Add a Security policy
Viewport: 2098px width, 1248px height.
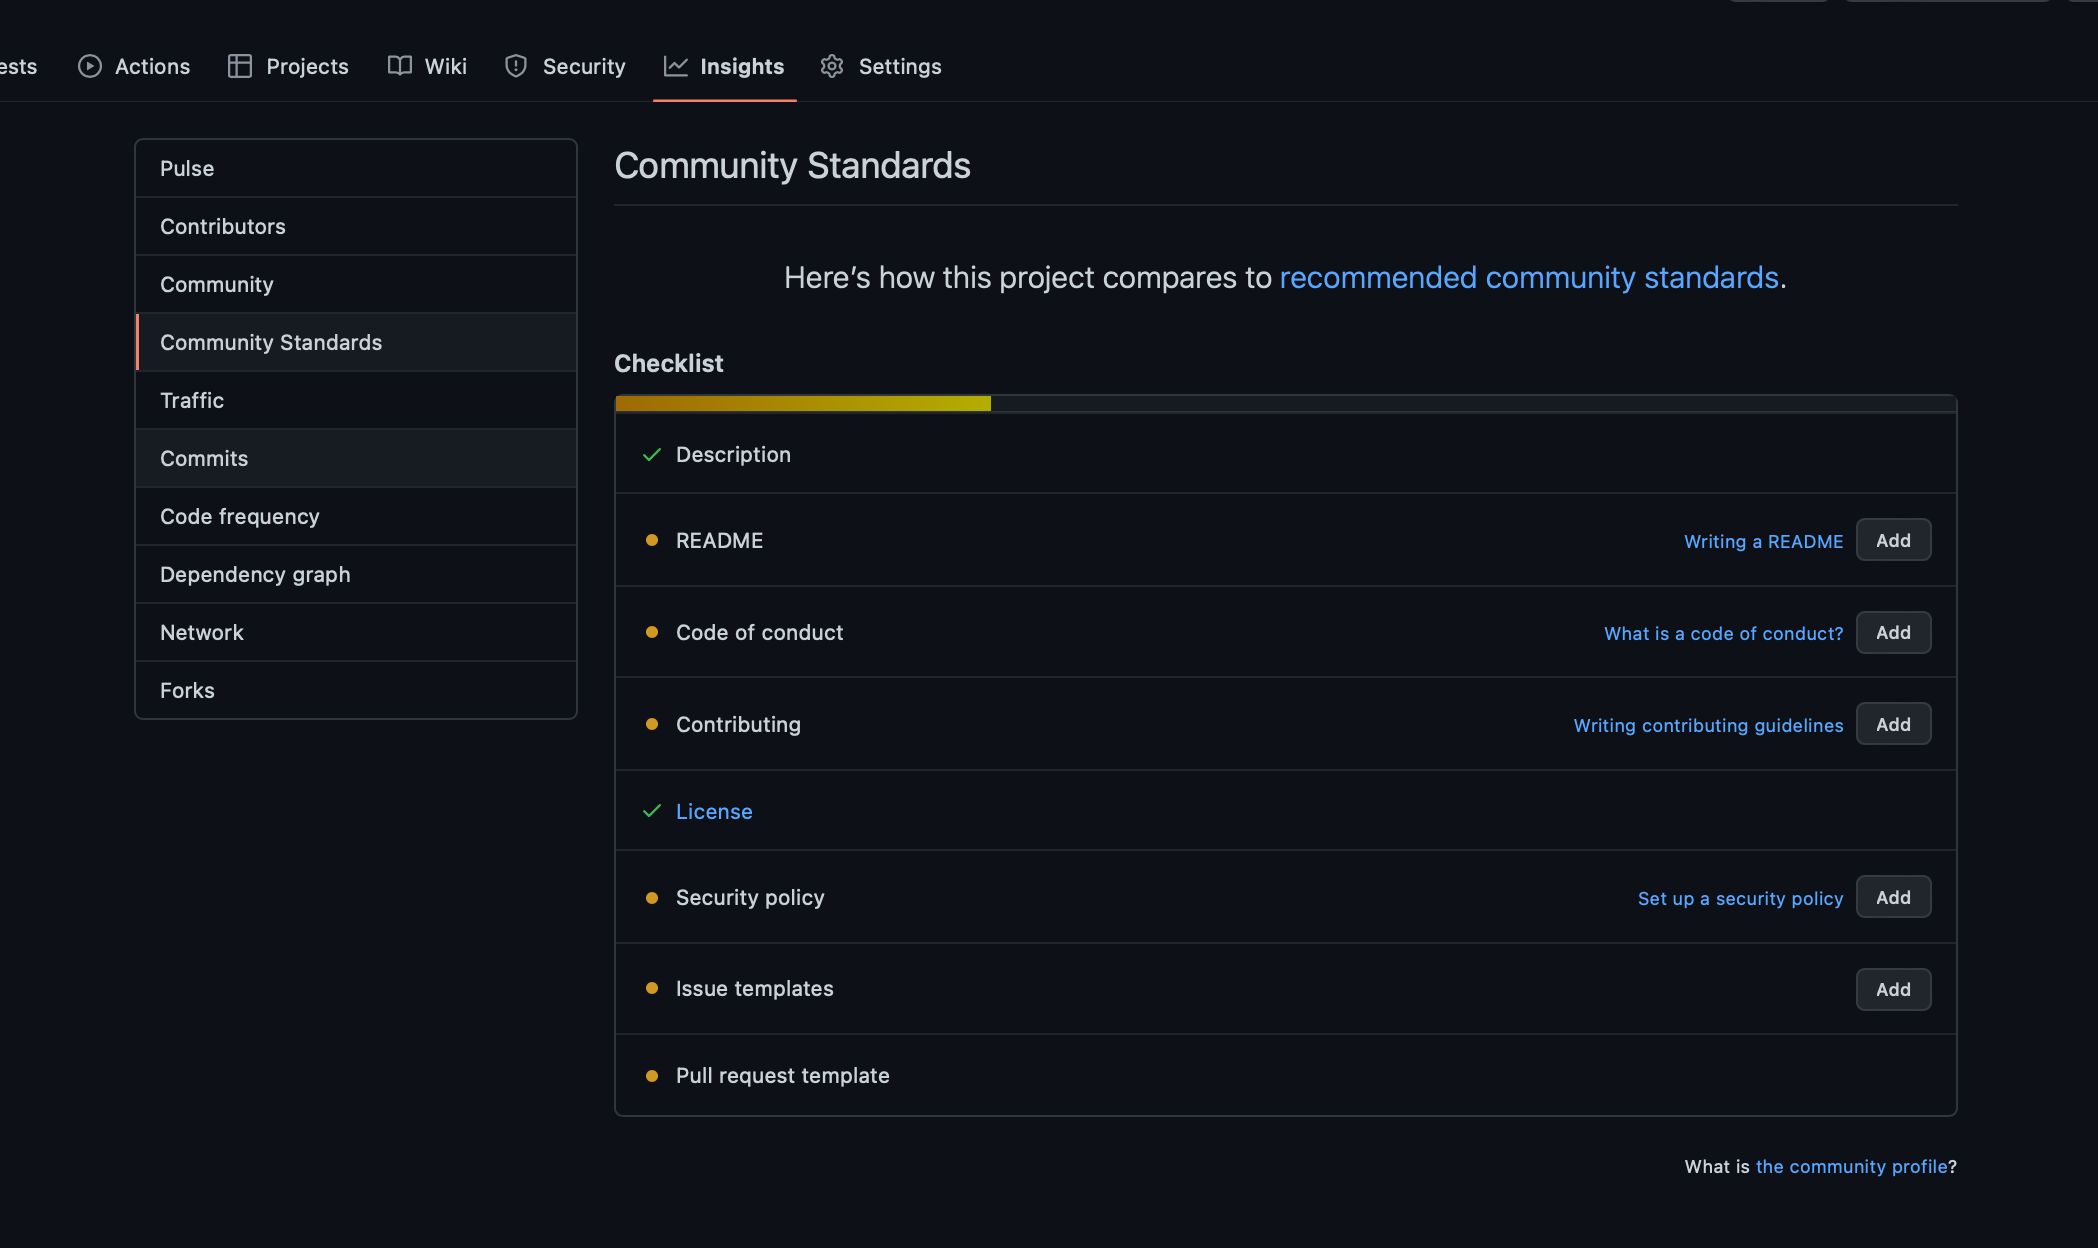tap(1893, 897)
